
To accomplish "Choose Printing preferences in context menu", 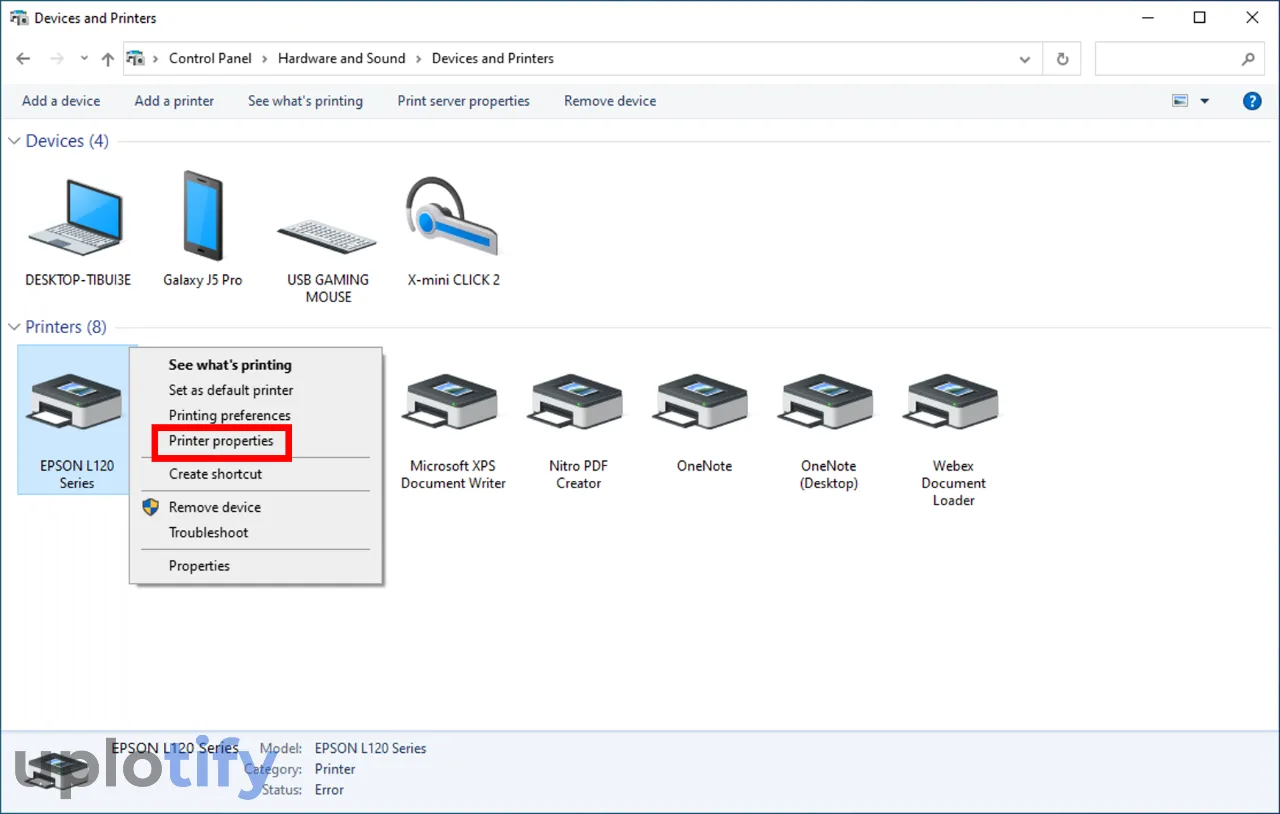I will point(230,415).
